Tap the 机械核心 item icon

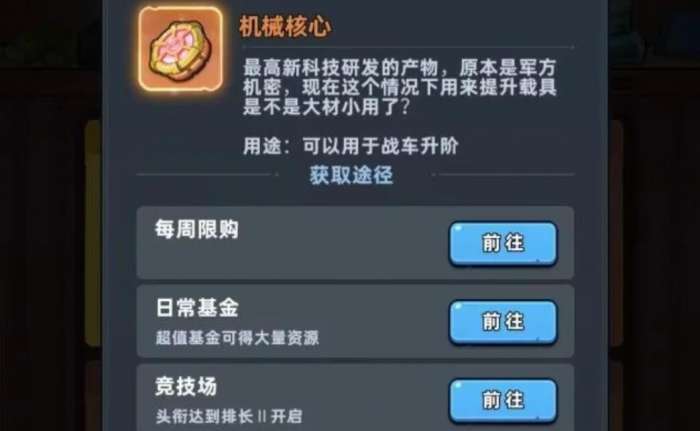181,49
